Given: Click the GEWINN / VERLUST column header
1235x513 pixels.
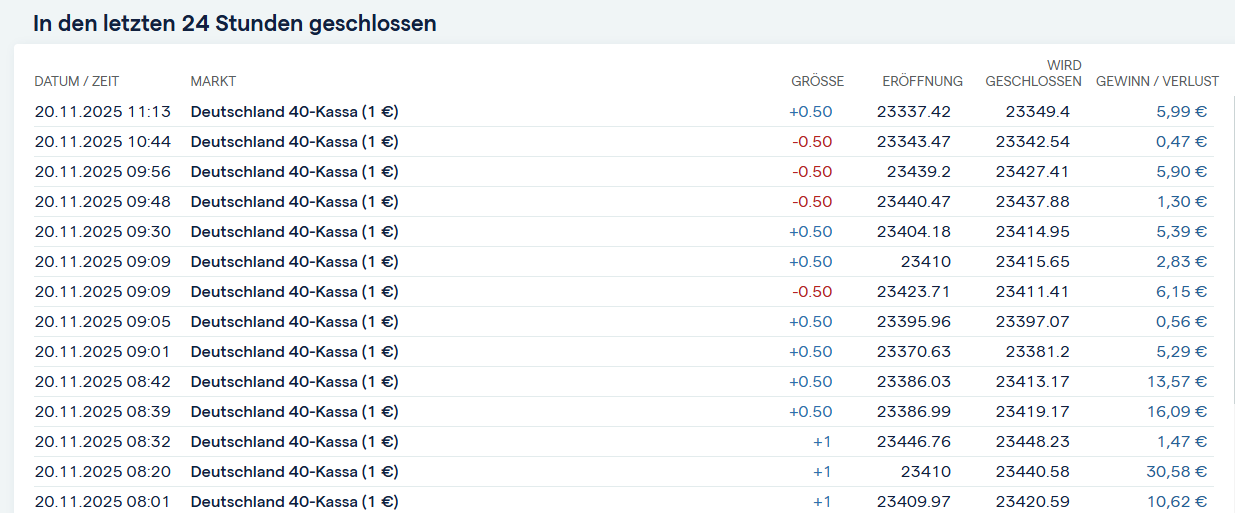Looking at the screenshot, I should tap(1157, 81).
